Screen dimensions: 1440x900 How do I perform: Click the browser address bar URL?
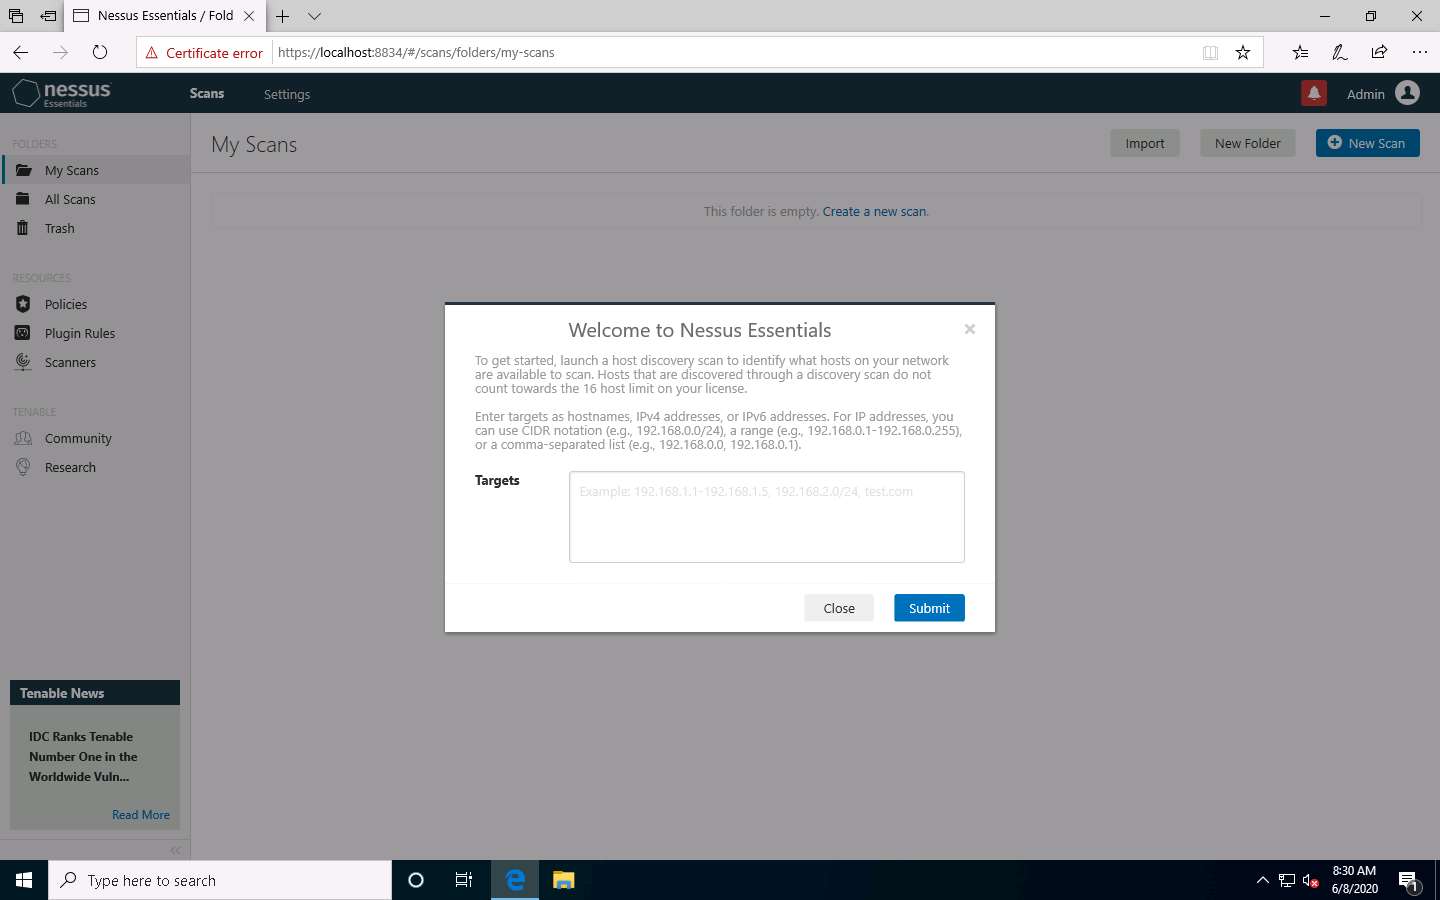[x=416, y=52]
